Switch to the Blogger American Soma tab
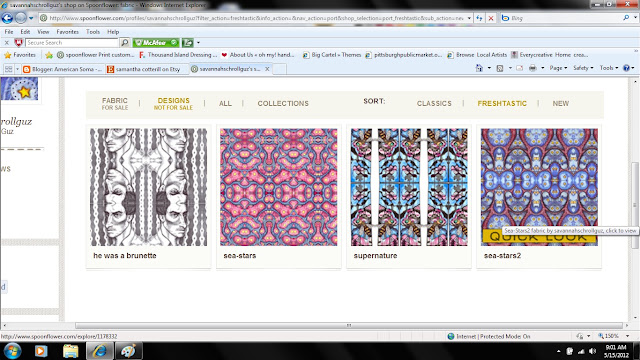 [63, 69]
